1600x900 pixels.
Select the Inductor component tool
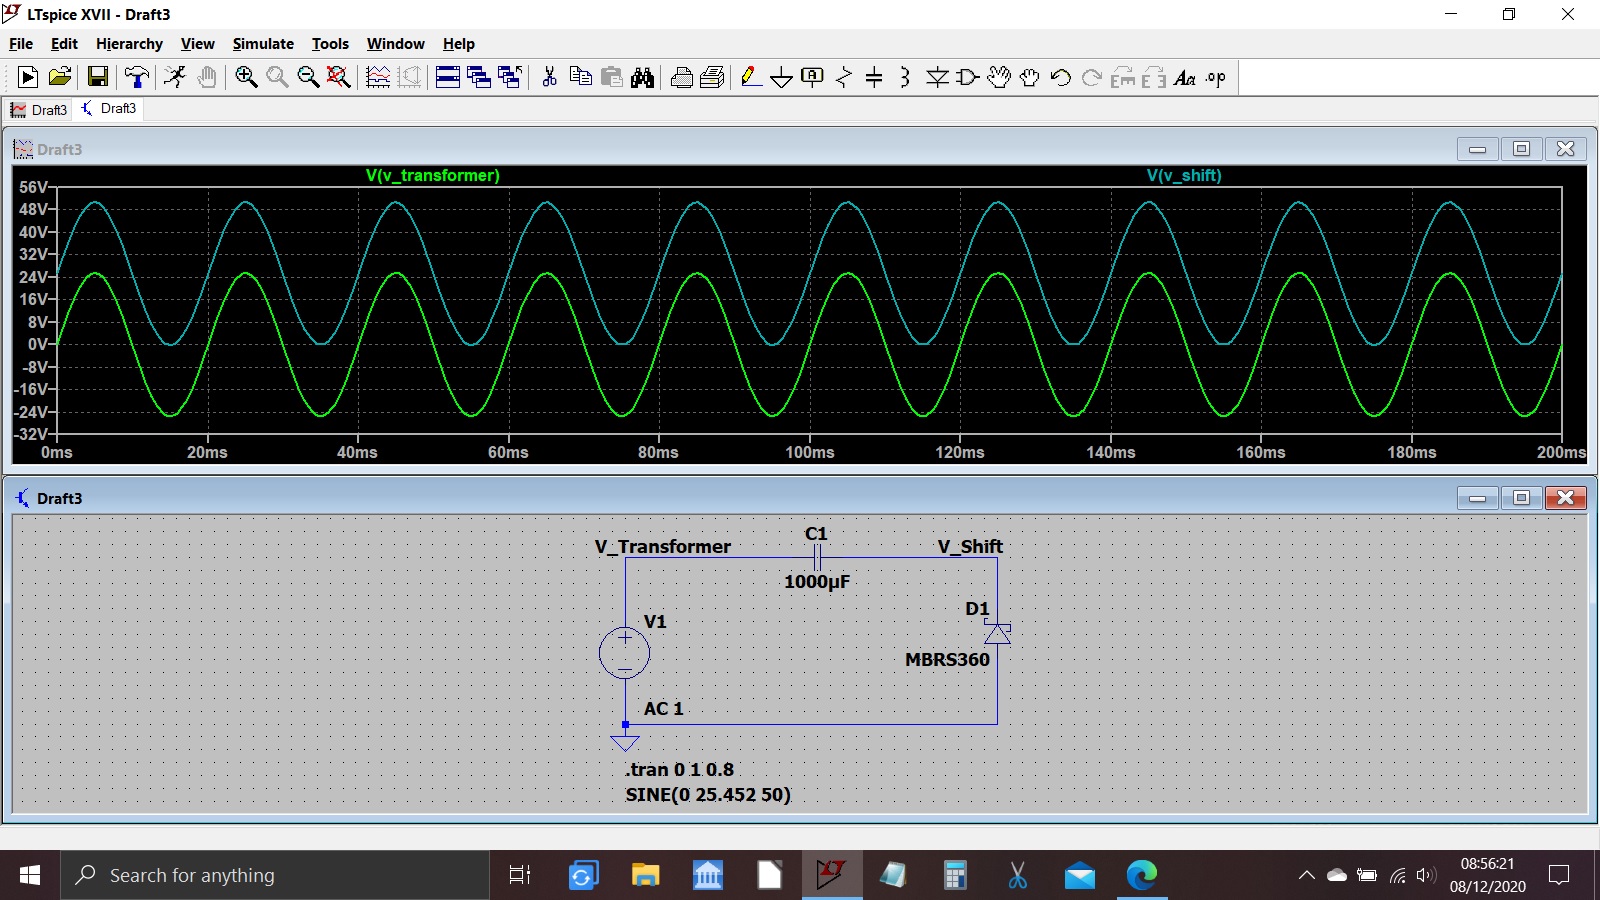(905, 77)
